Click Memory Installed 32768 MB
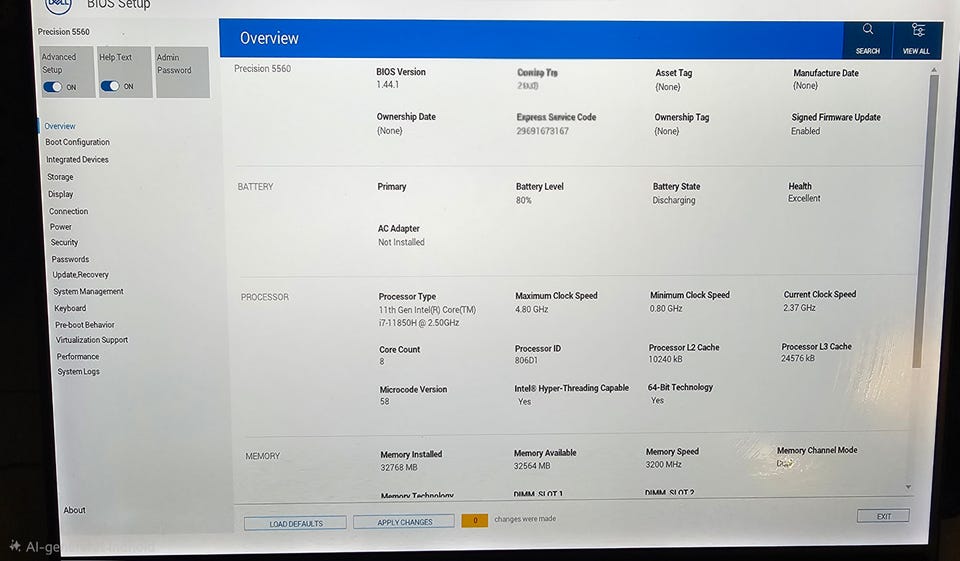 coord(399,467)
